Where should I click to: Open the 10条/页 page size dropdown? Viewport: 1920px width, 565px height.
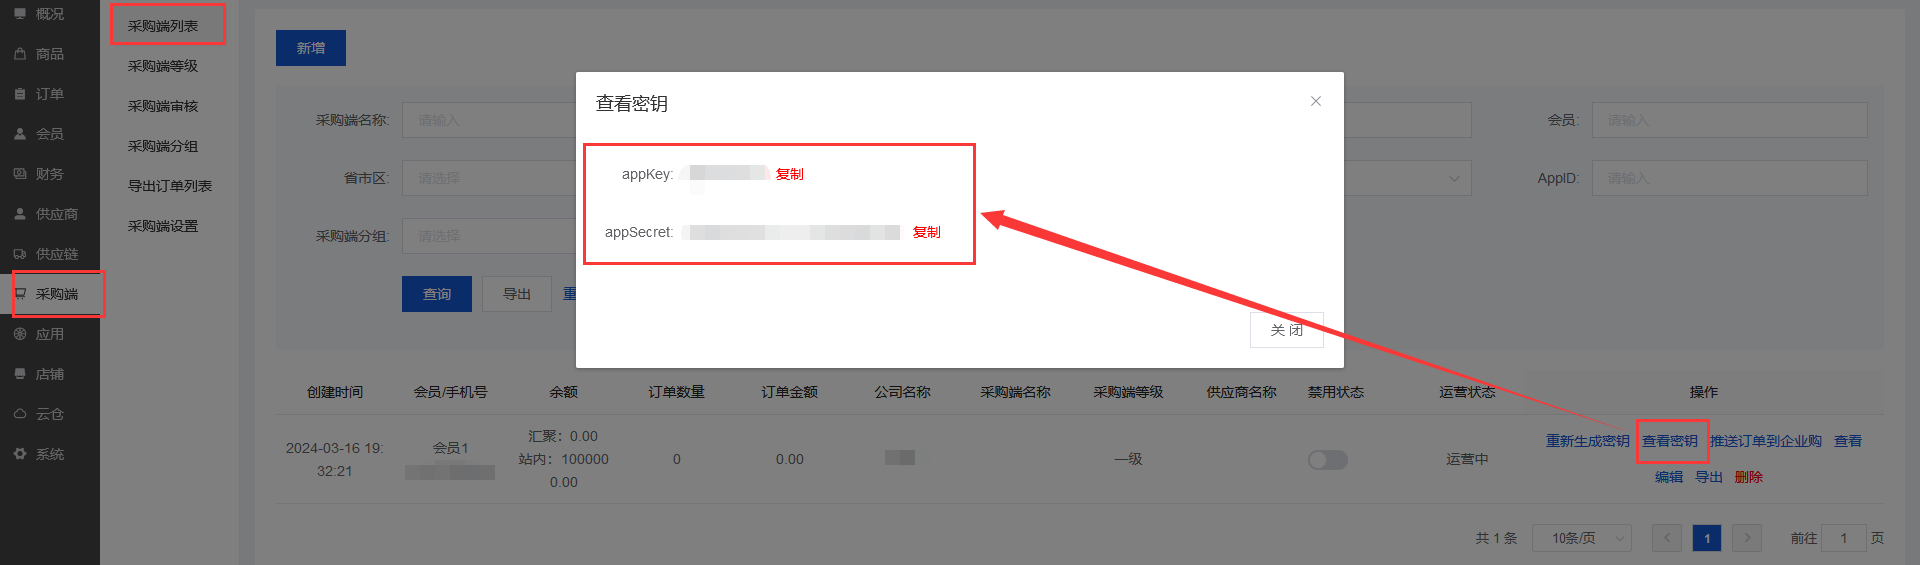pyautogui.click(x=1582, y=538)
